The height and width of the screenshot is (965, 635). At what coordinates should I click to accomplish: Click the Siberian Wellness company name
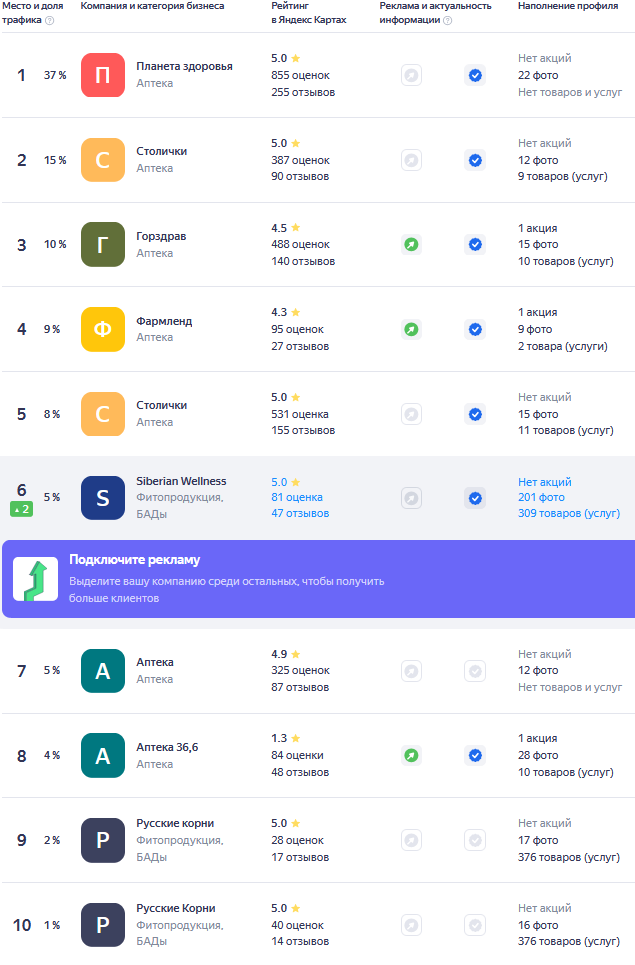click(181, 481)
